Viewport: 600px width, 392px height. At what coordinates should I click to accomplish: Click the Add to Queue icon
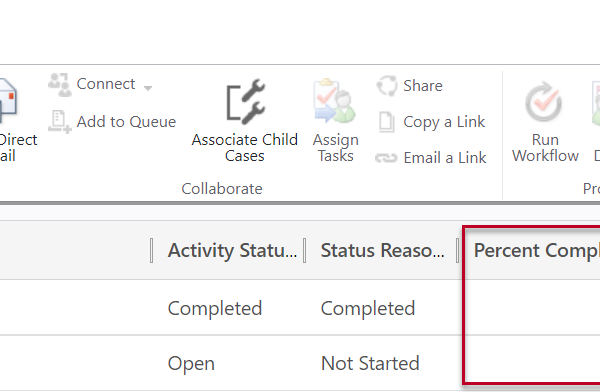click(60, 122)
